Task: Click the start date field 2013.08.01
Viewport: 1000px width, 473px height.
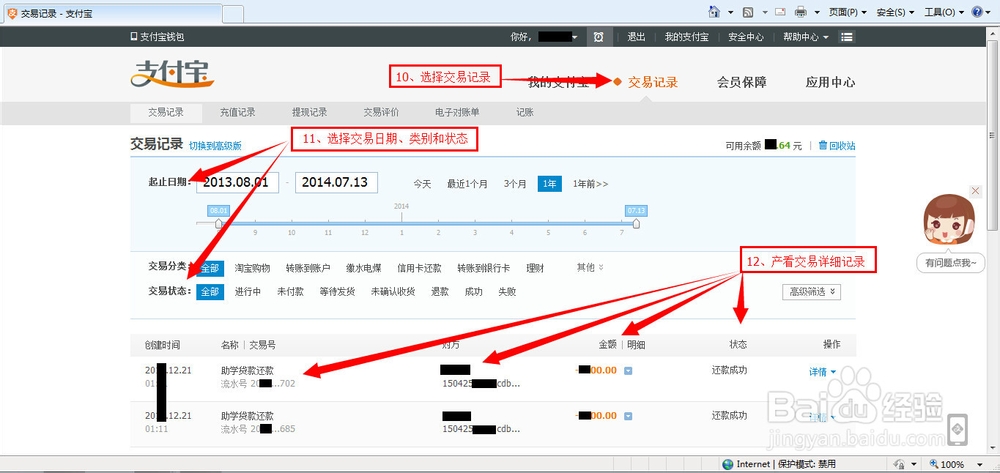Action: pos(238,182)
